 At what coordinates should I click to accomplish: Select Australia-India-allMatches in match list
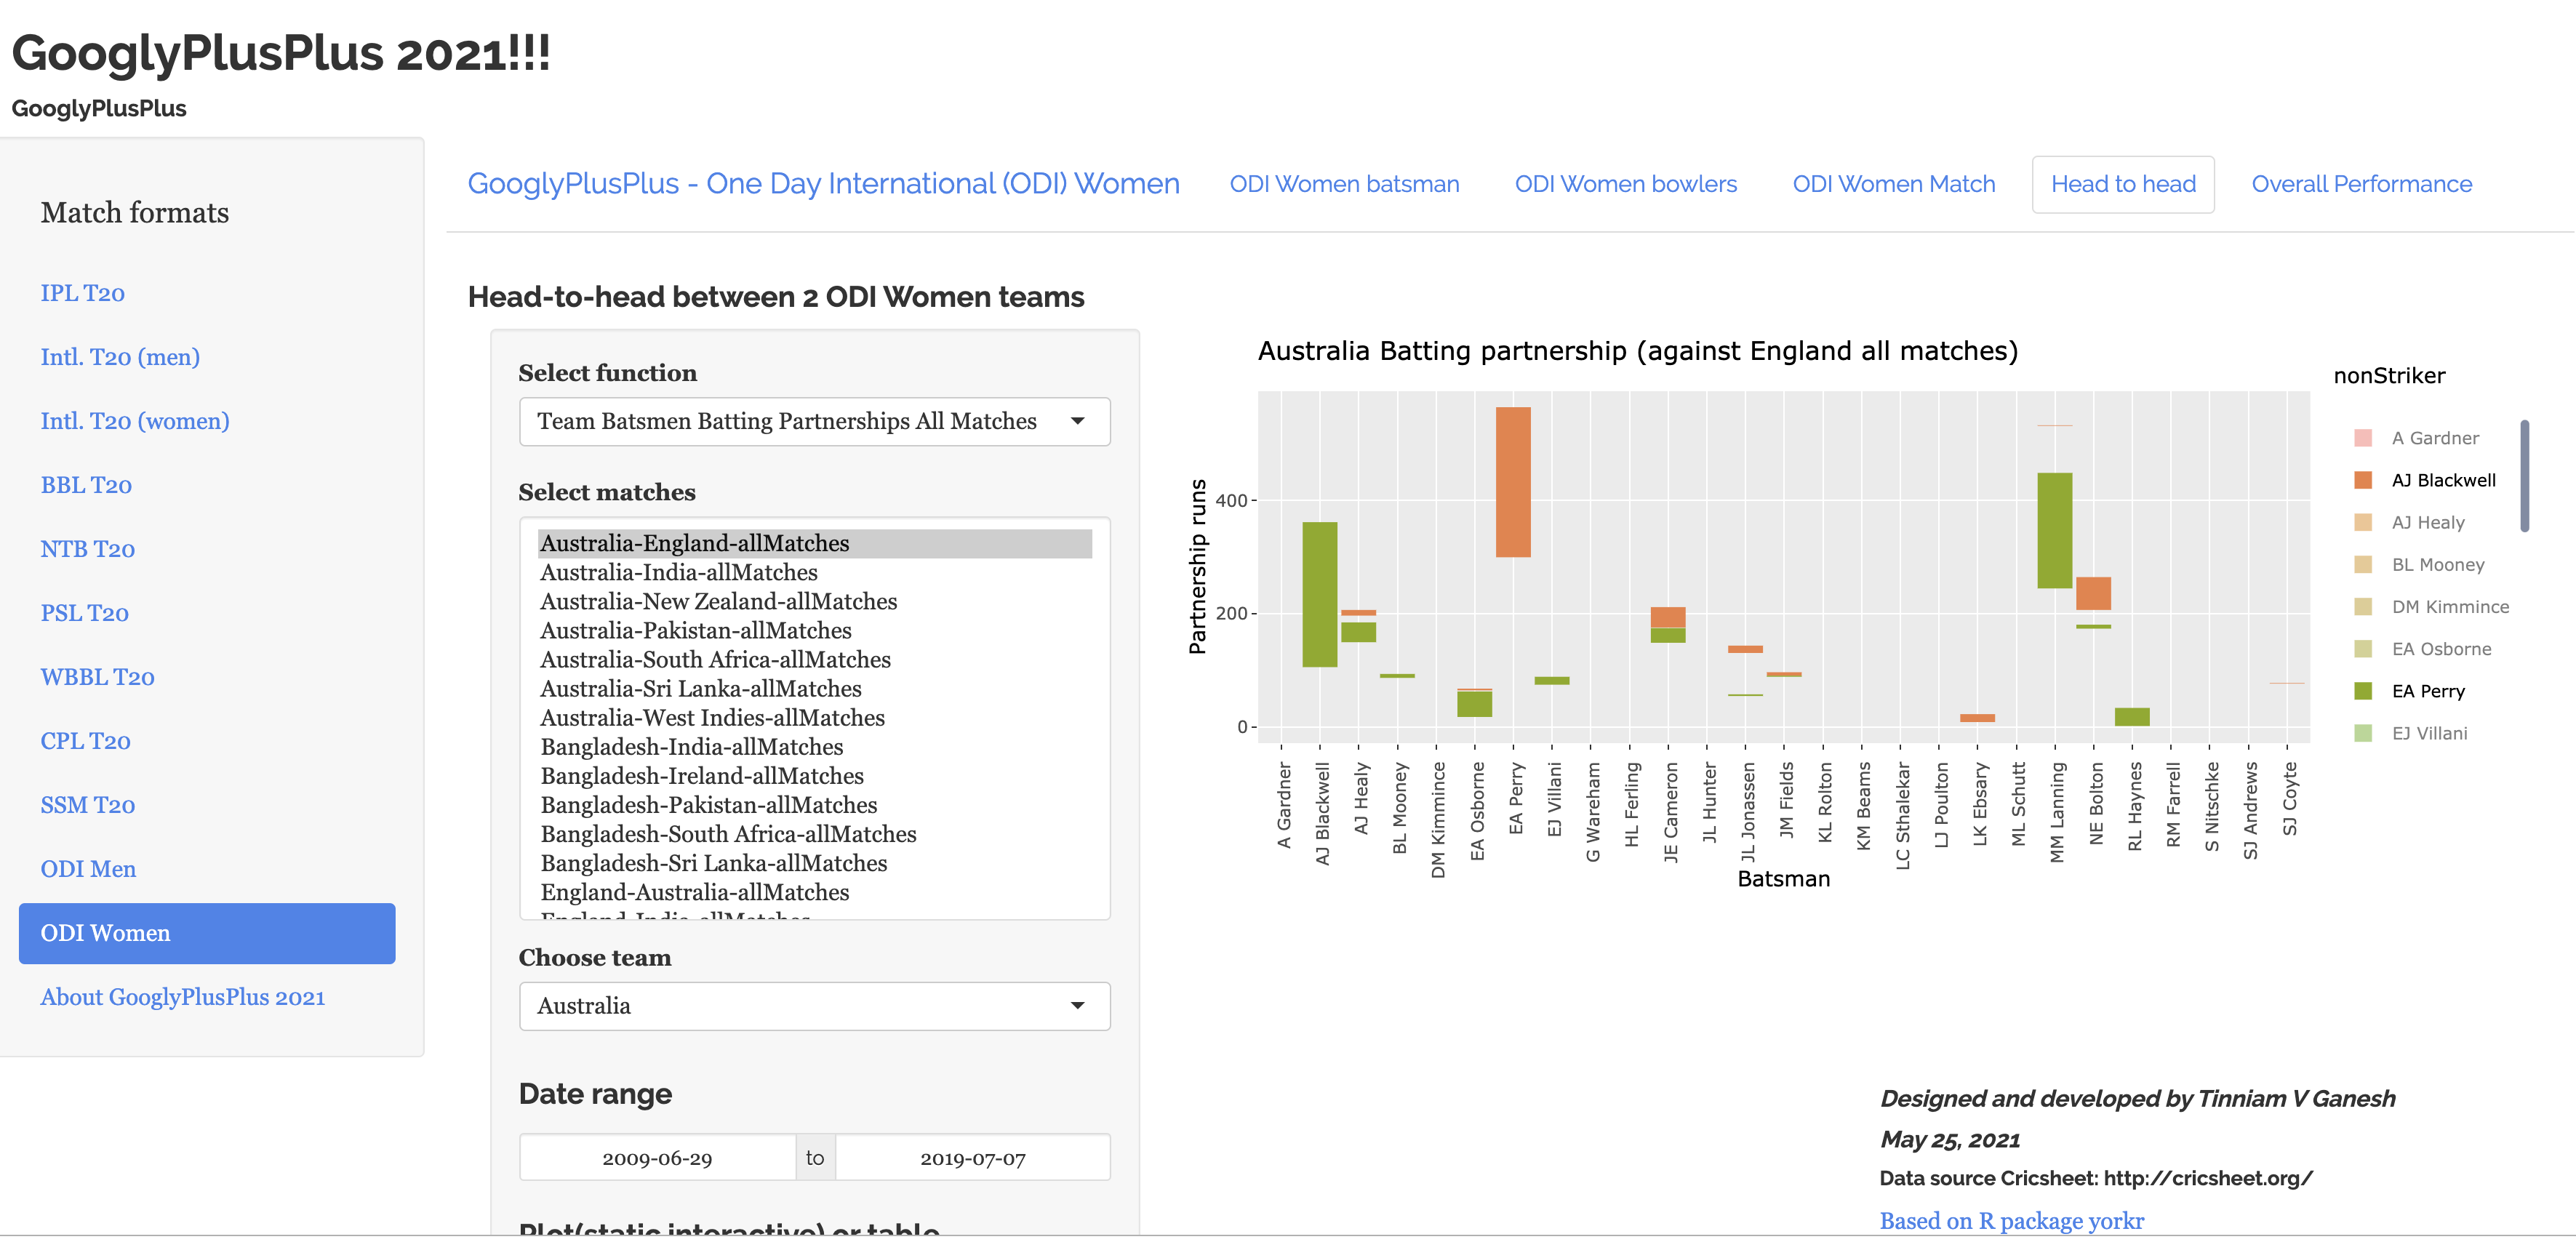tap(678, 572)
